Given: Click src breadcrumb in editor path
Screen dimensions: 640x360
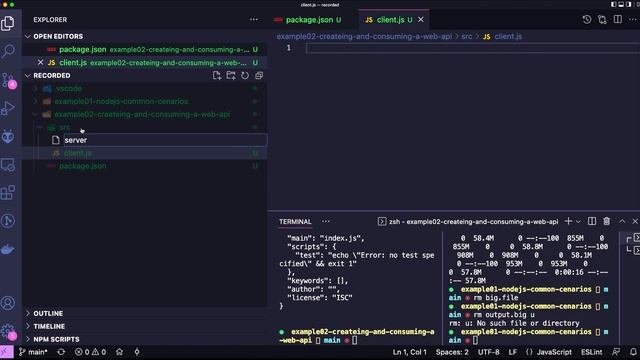Looking at the screenshot, I should click(x=467, y=36).
